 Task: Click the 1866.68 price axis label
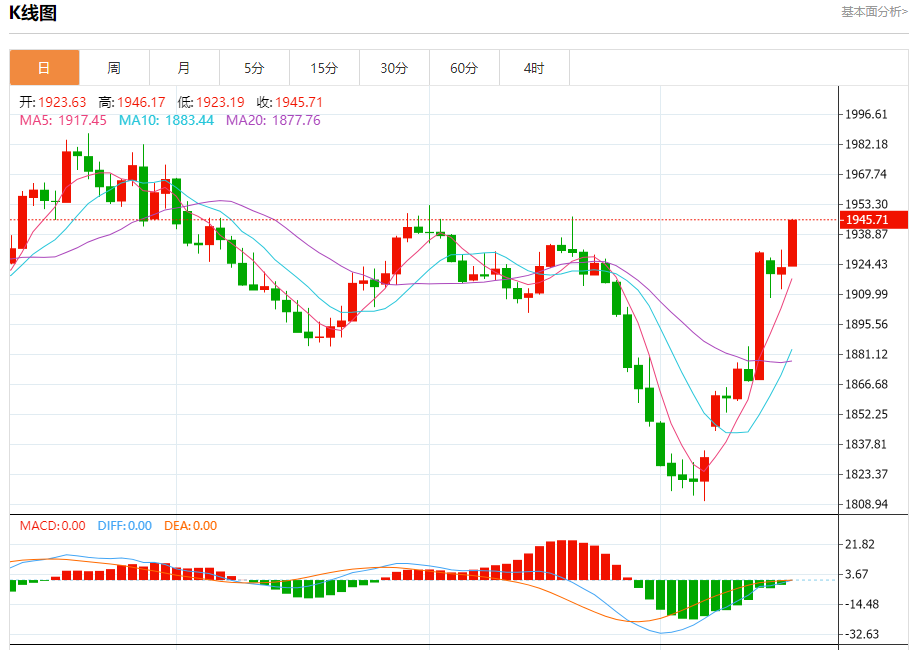(x=867, y=384)
